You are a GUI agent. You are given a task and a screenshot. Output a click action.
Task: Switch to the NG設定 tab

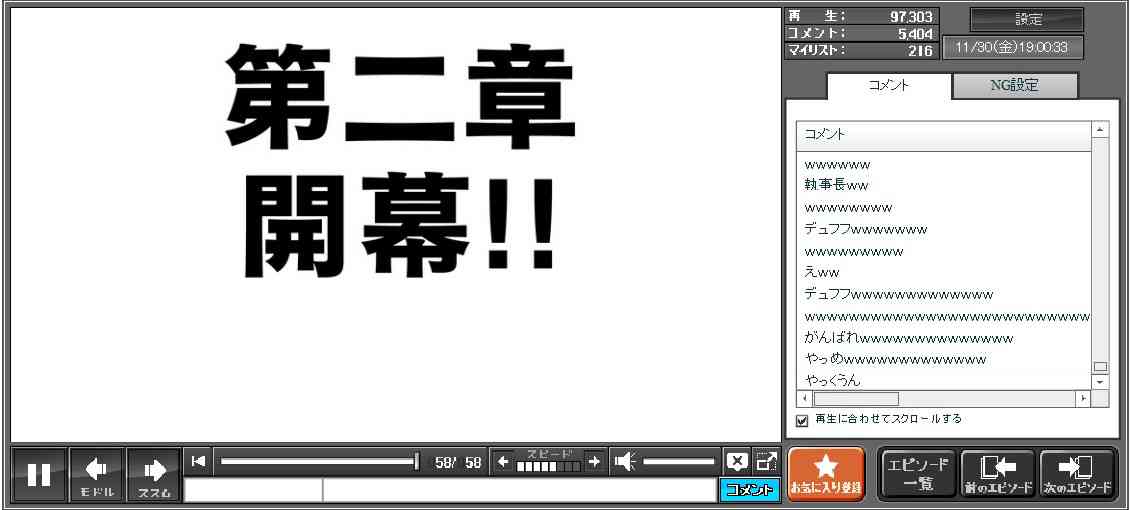click(1014, 86)
